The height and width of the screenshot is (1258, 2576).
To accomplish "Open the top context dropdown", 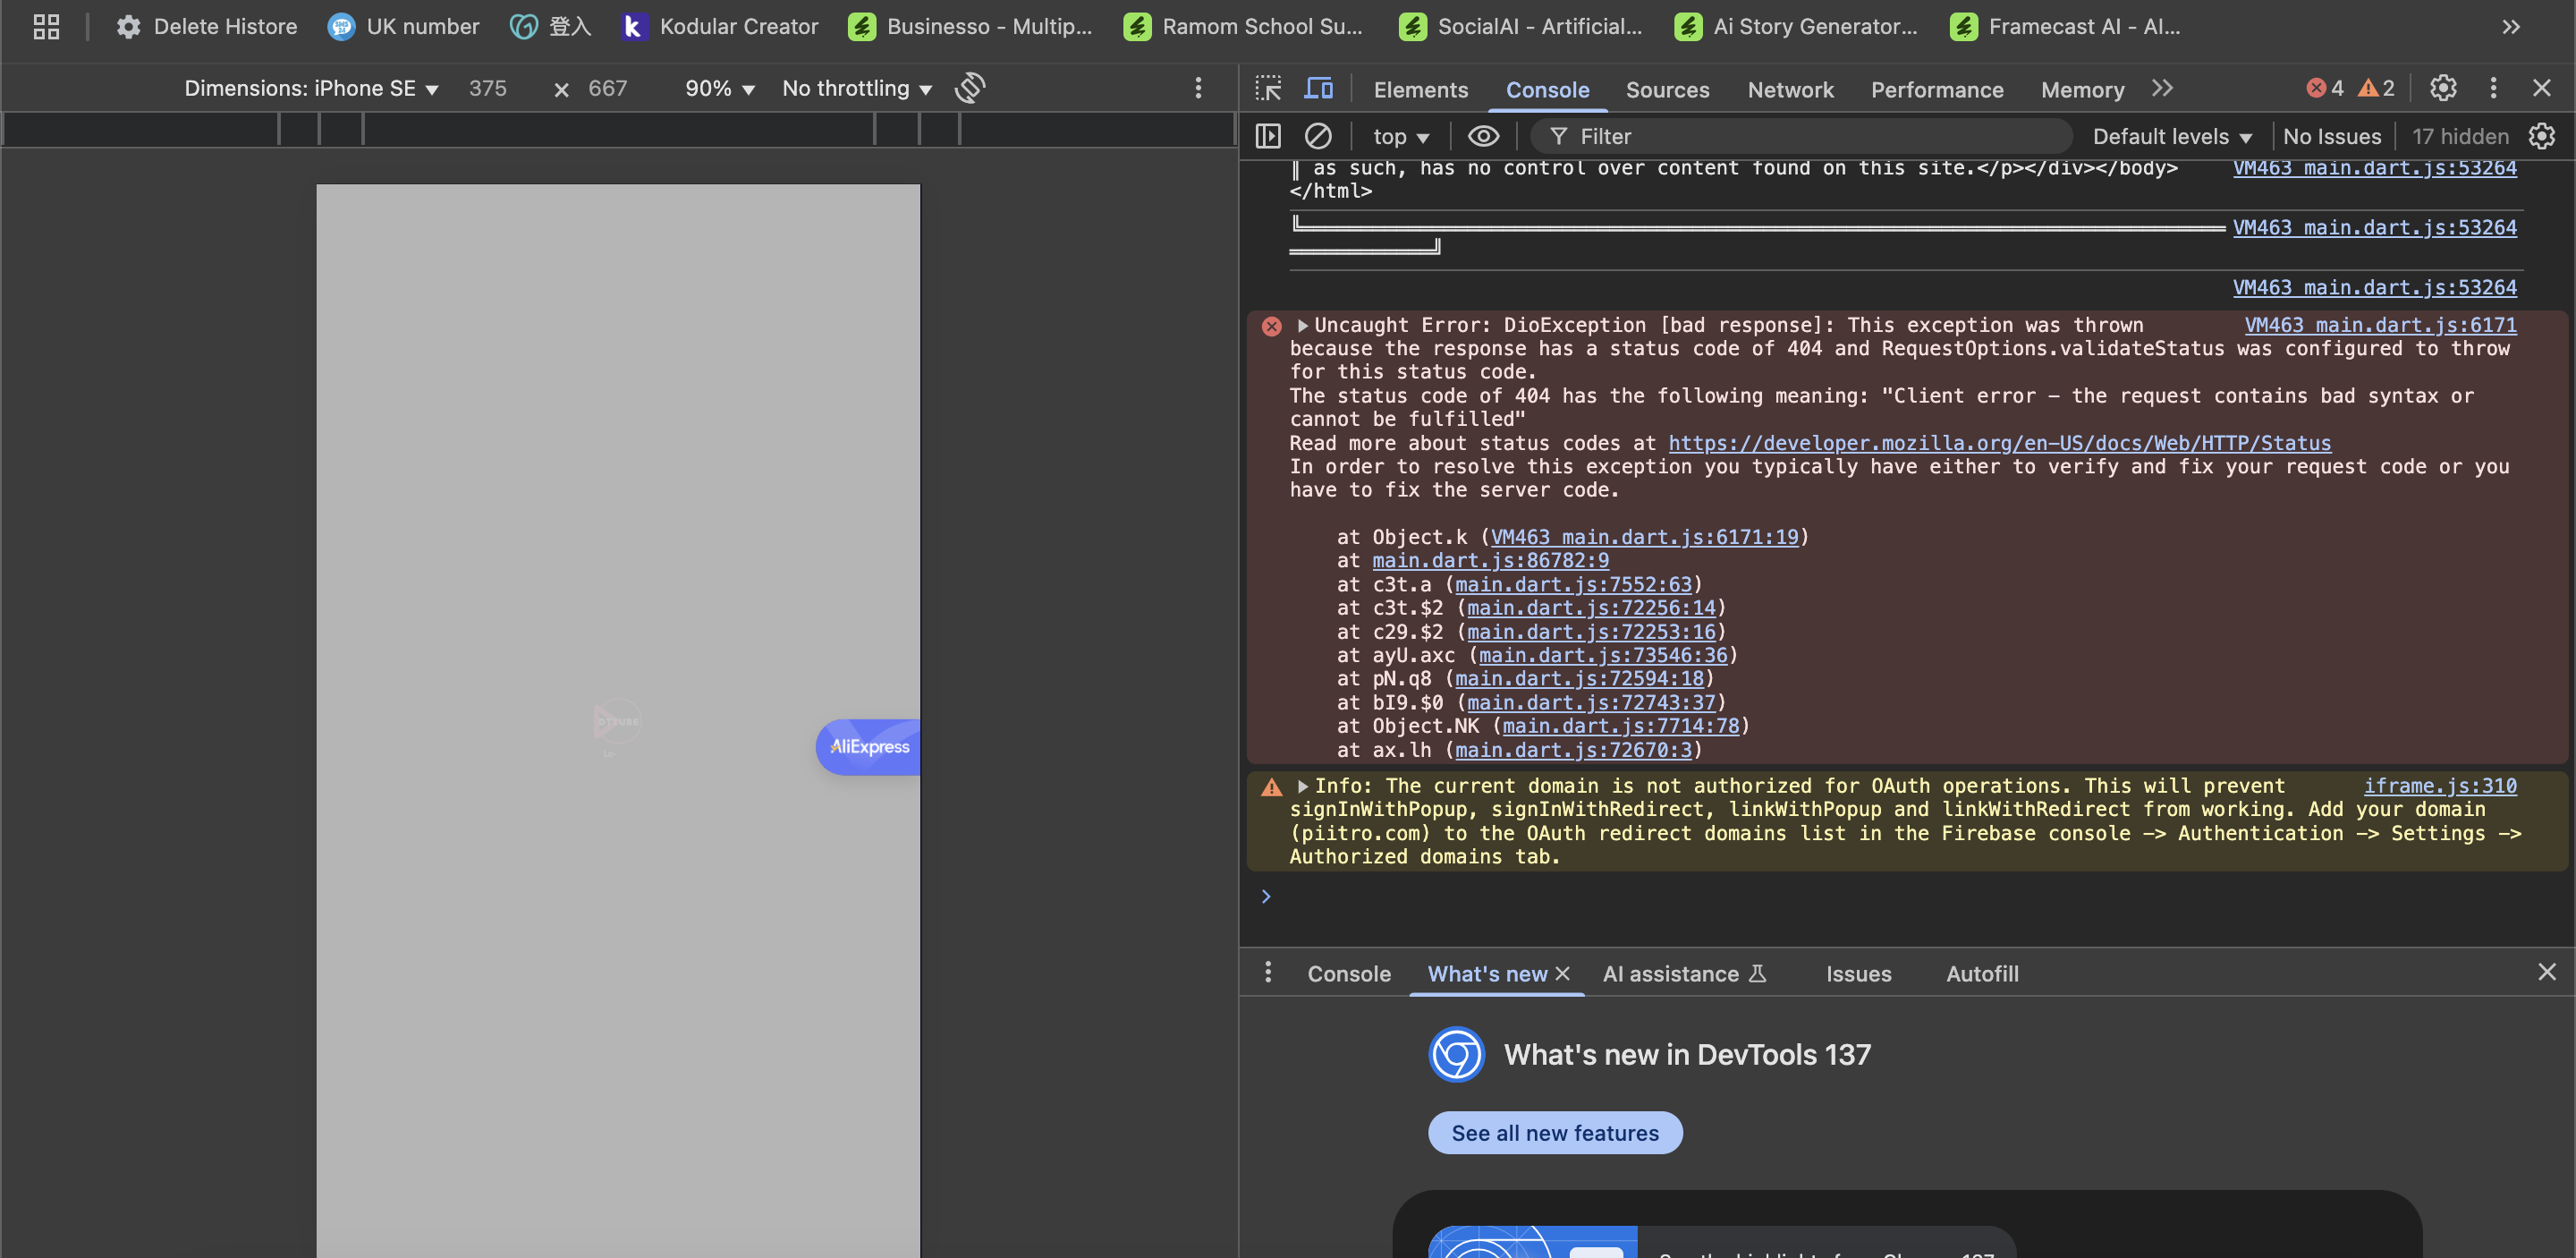I will pos(1400,137).
